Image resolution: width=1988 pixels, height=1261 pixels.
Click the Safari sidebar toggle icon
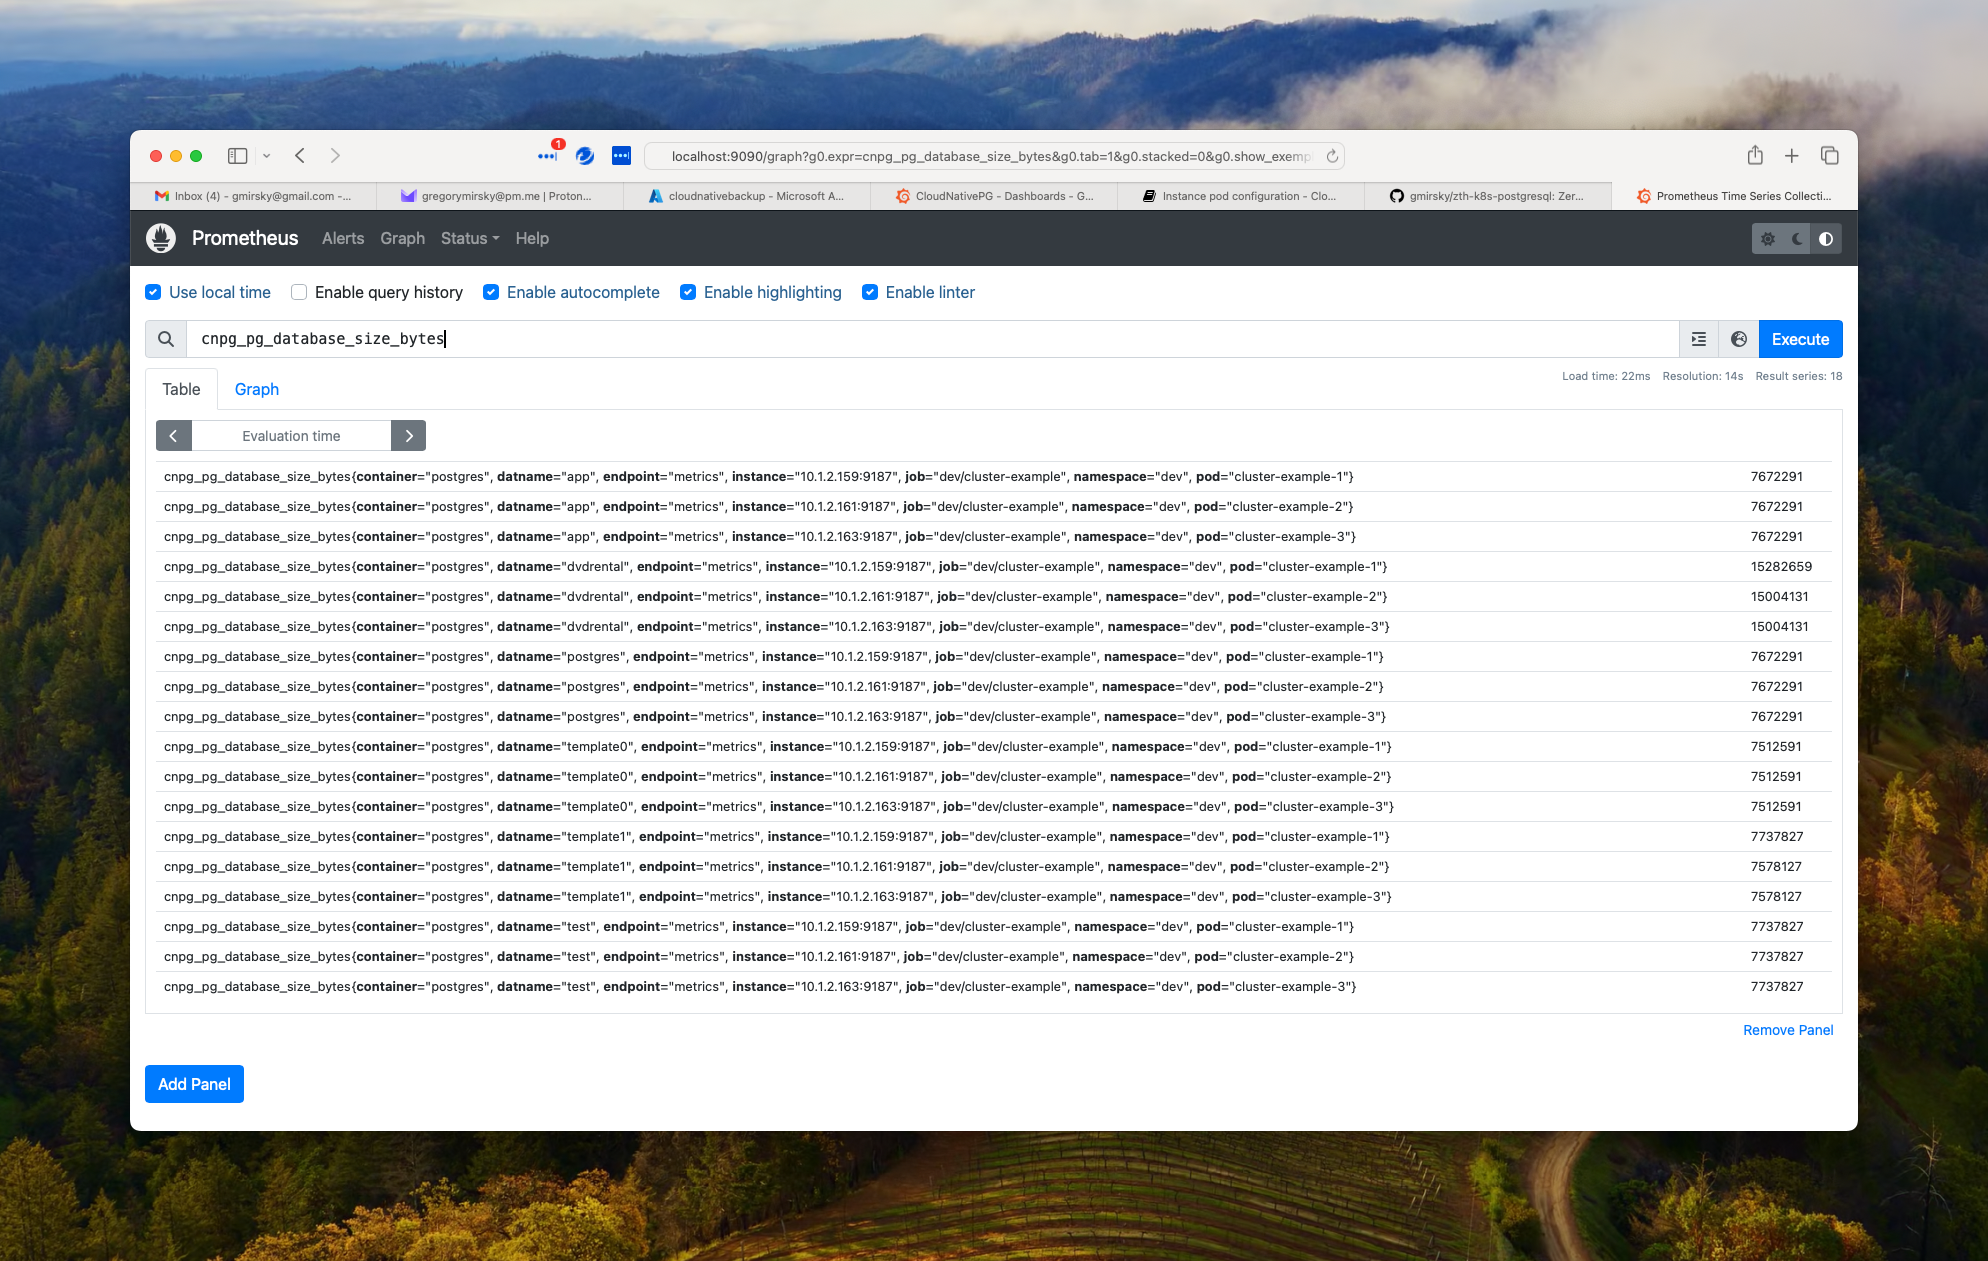(237, 156)
